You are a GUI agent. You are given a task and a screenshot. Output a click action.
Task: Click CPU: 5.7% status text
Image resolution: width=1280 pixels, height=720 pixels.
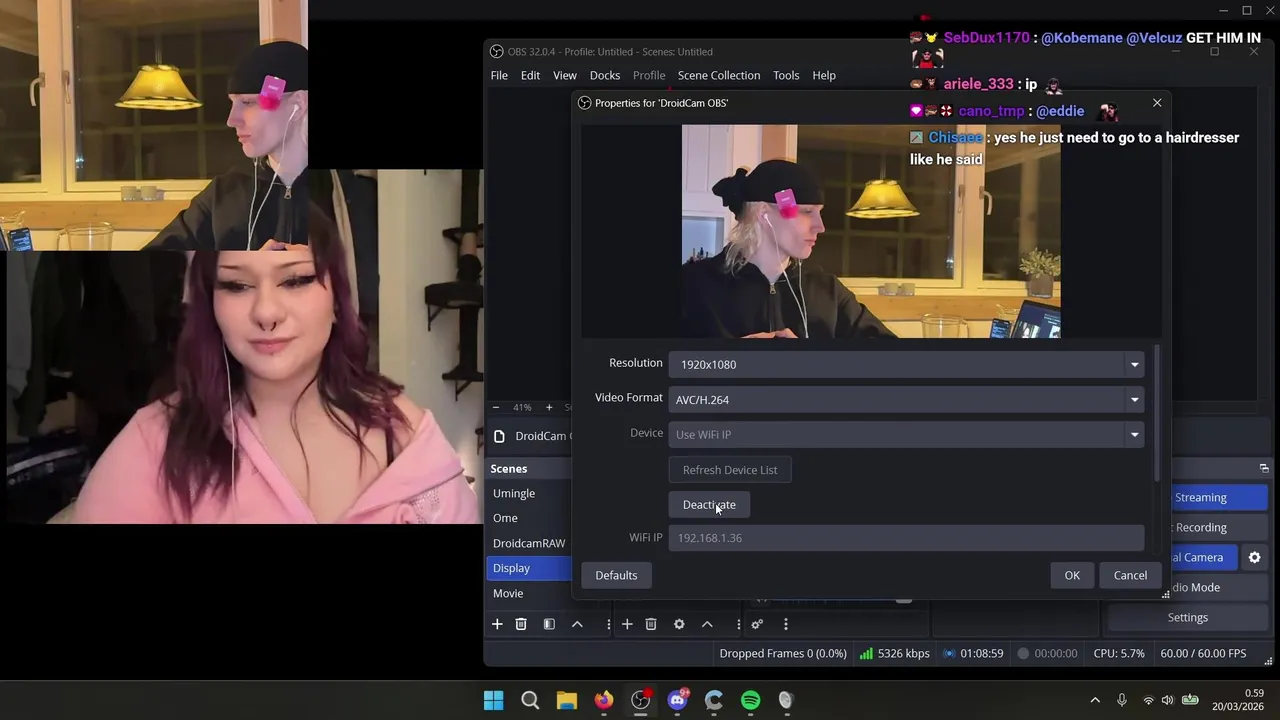click(1119, 653)
